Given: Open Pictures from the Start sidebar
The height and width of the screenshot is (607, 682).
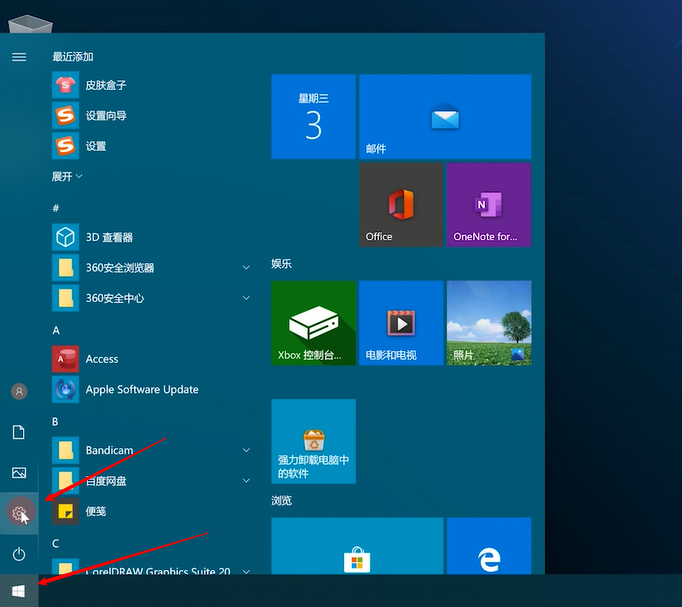Looking at the screenshot, I should click(x=19, y=473).
